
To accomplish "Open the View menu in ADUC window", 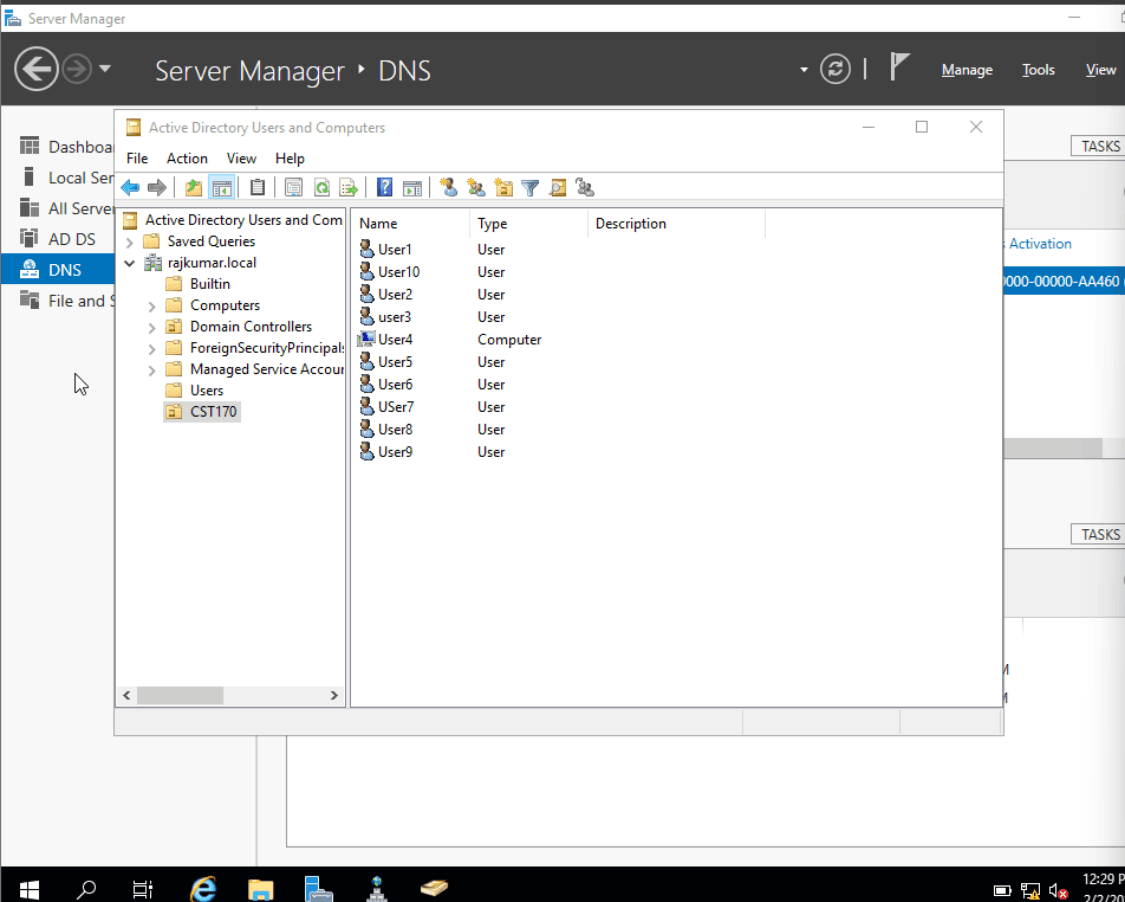I will [x=241, y=159].
